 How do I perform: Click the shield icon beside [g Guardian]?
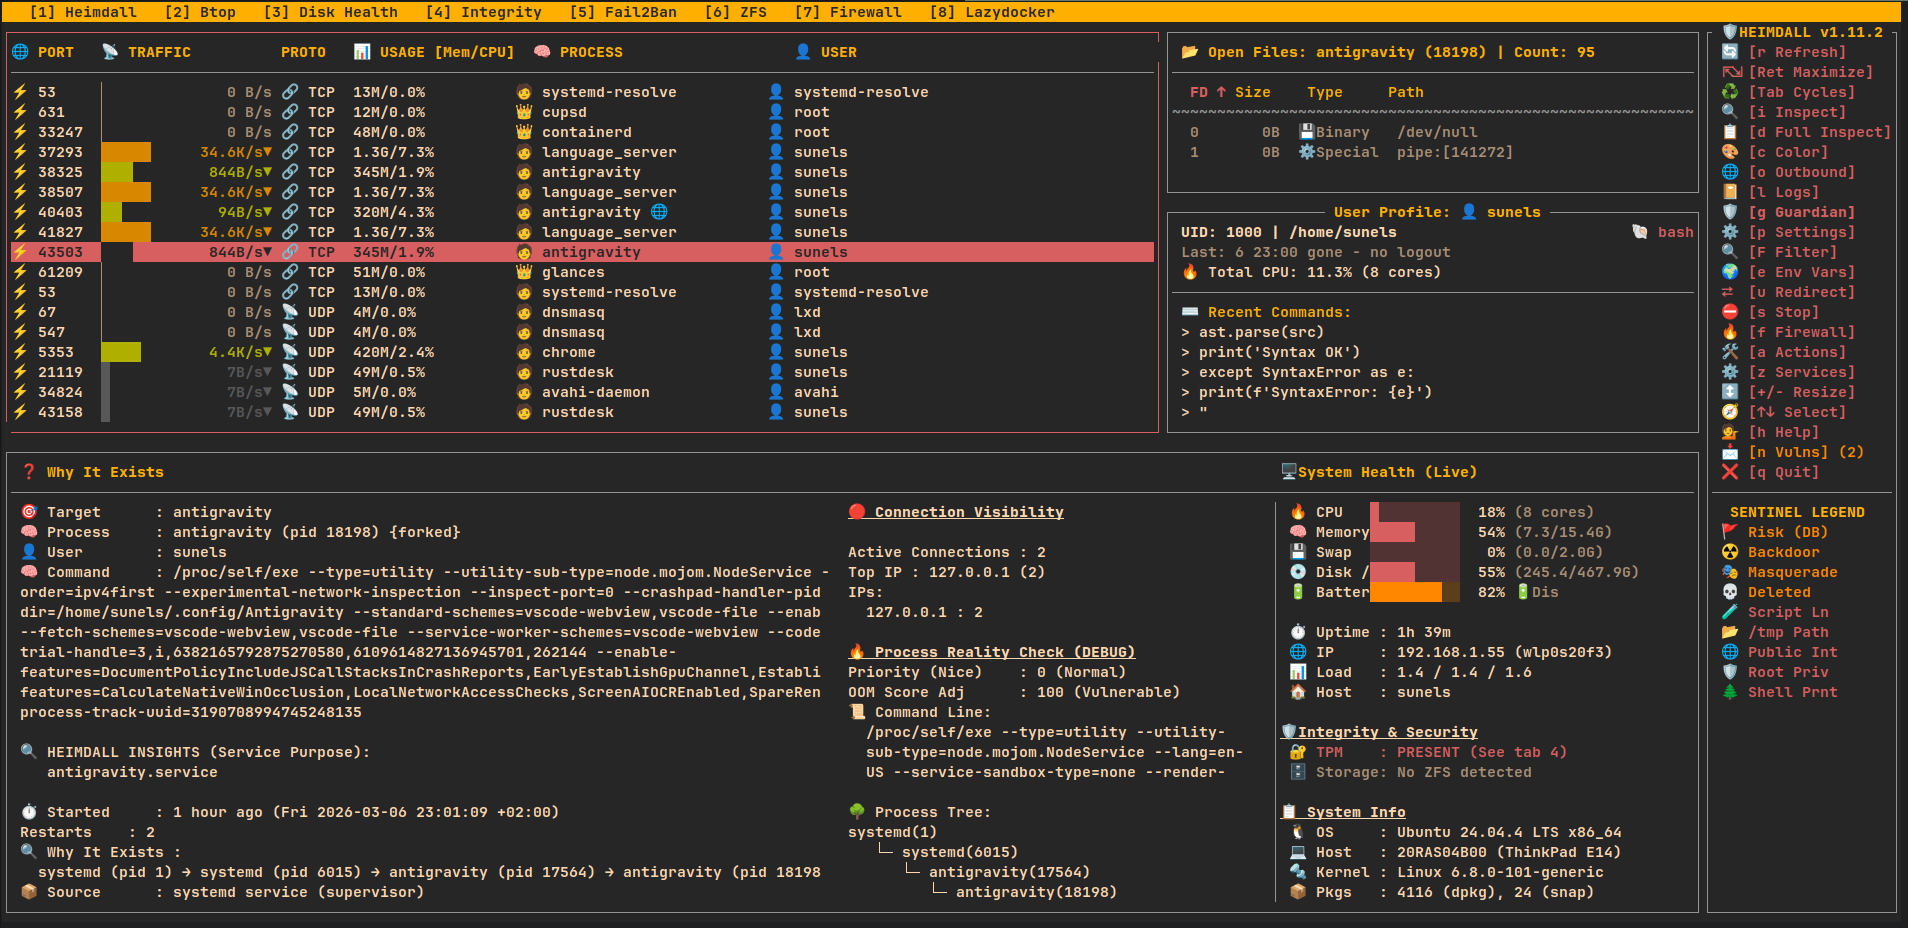coord(1730,212)
